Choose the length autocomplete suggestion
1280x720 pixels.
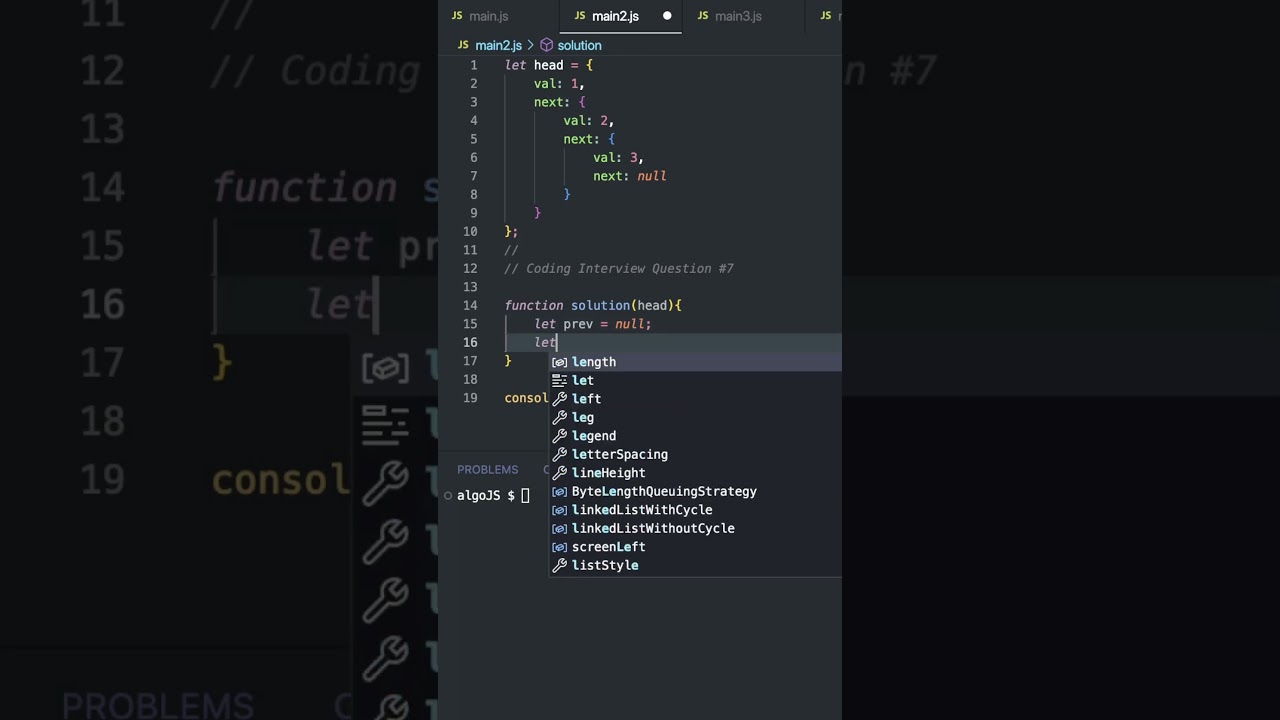[x=695, y=362]
